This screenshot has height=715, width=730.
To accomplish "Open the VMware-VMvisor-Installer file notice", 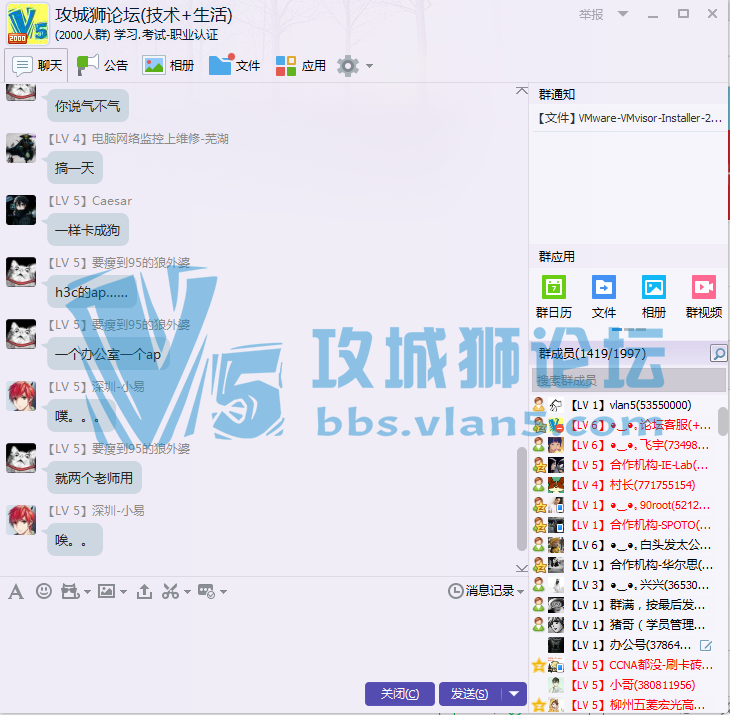I will pos(629,118).
